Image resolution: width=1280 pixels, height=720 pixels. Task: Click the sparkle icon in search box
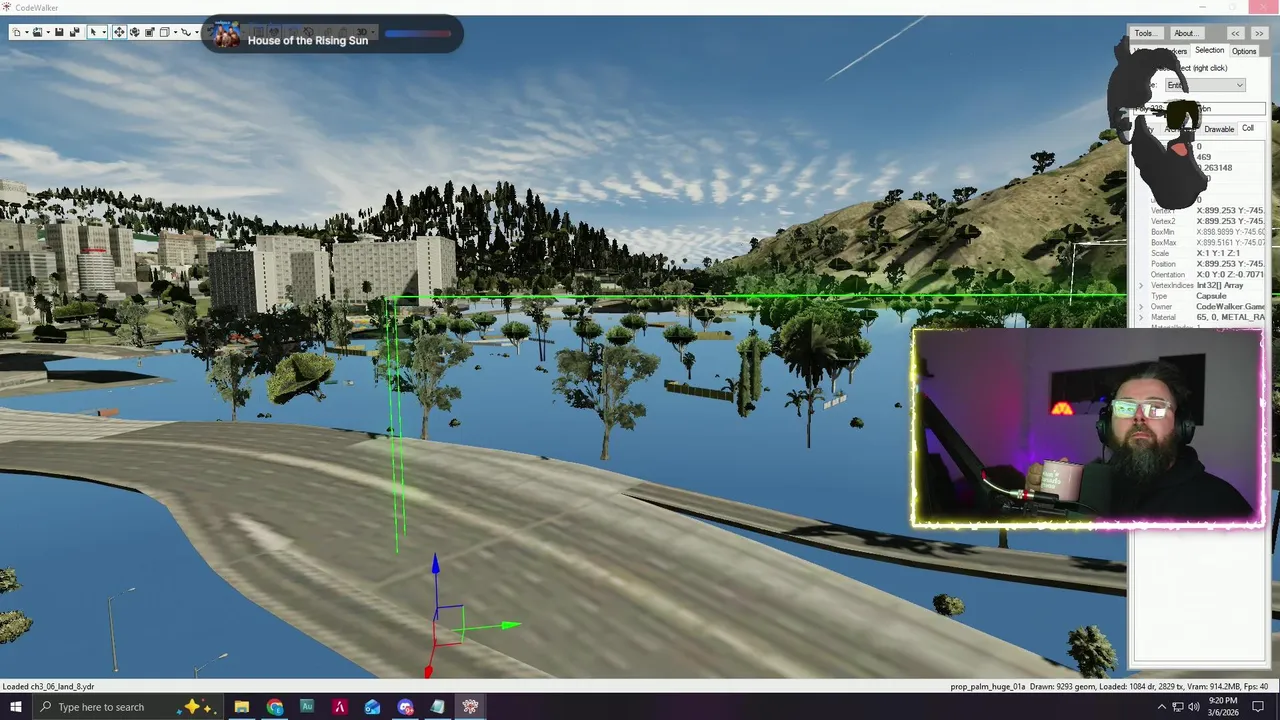[195, 707]
